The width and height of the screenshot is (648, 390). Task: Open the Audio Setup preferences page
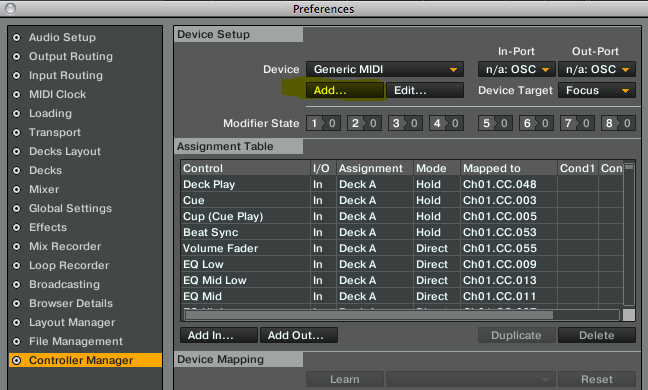point(85,37)
